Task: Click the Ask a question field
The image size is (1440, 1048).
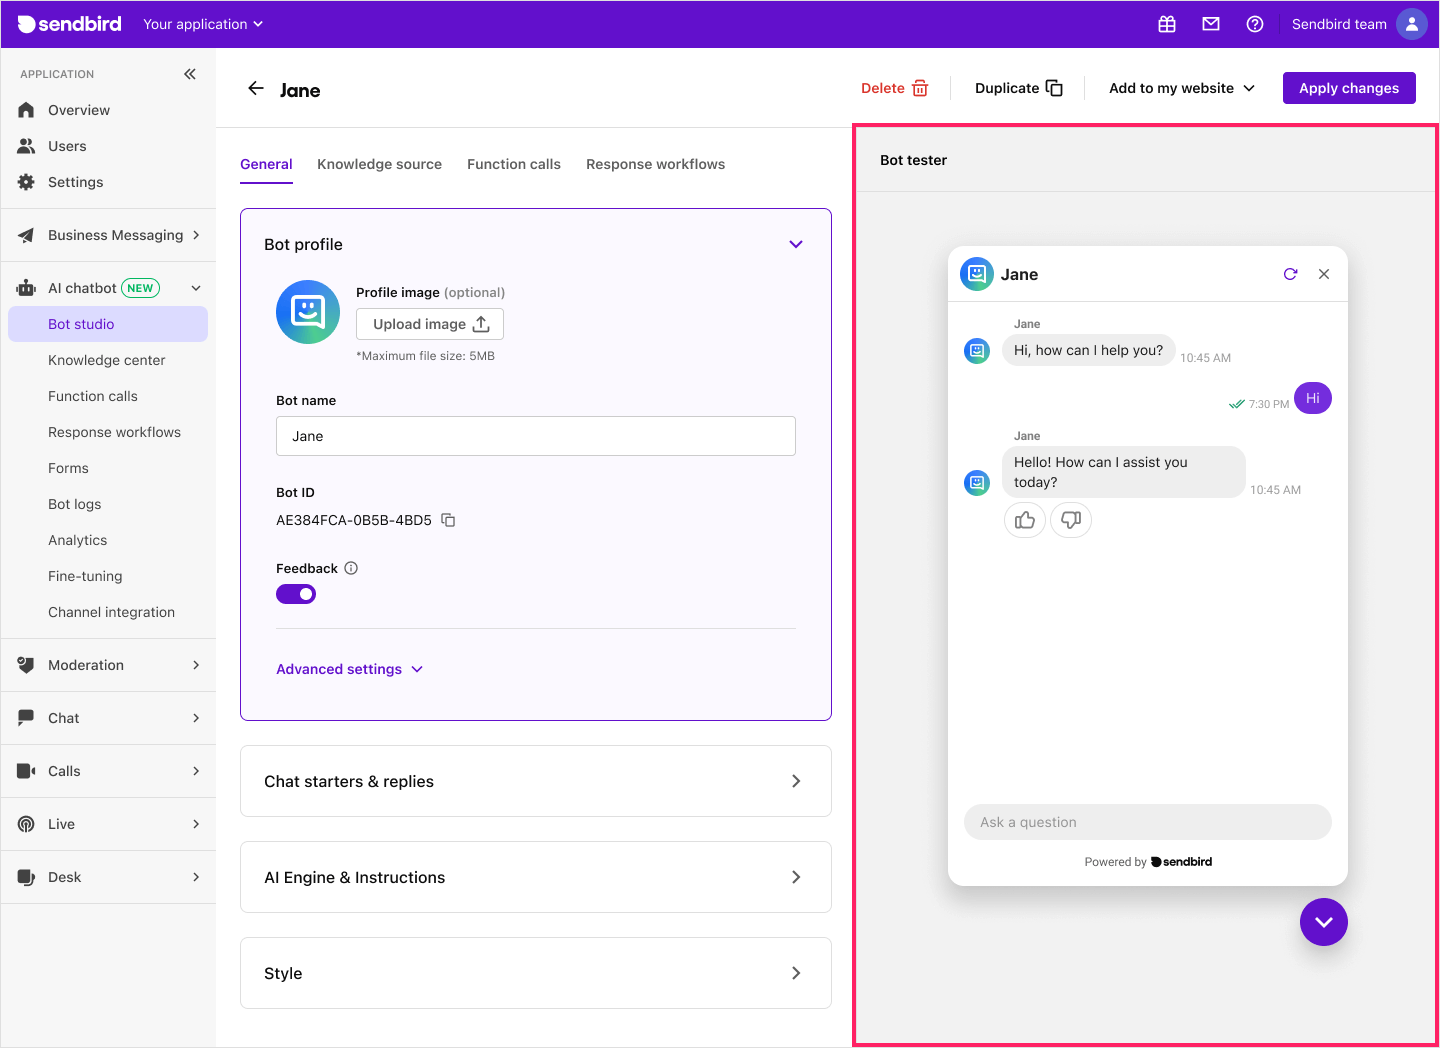Action: (x=1148, y=822)
